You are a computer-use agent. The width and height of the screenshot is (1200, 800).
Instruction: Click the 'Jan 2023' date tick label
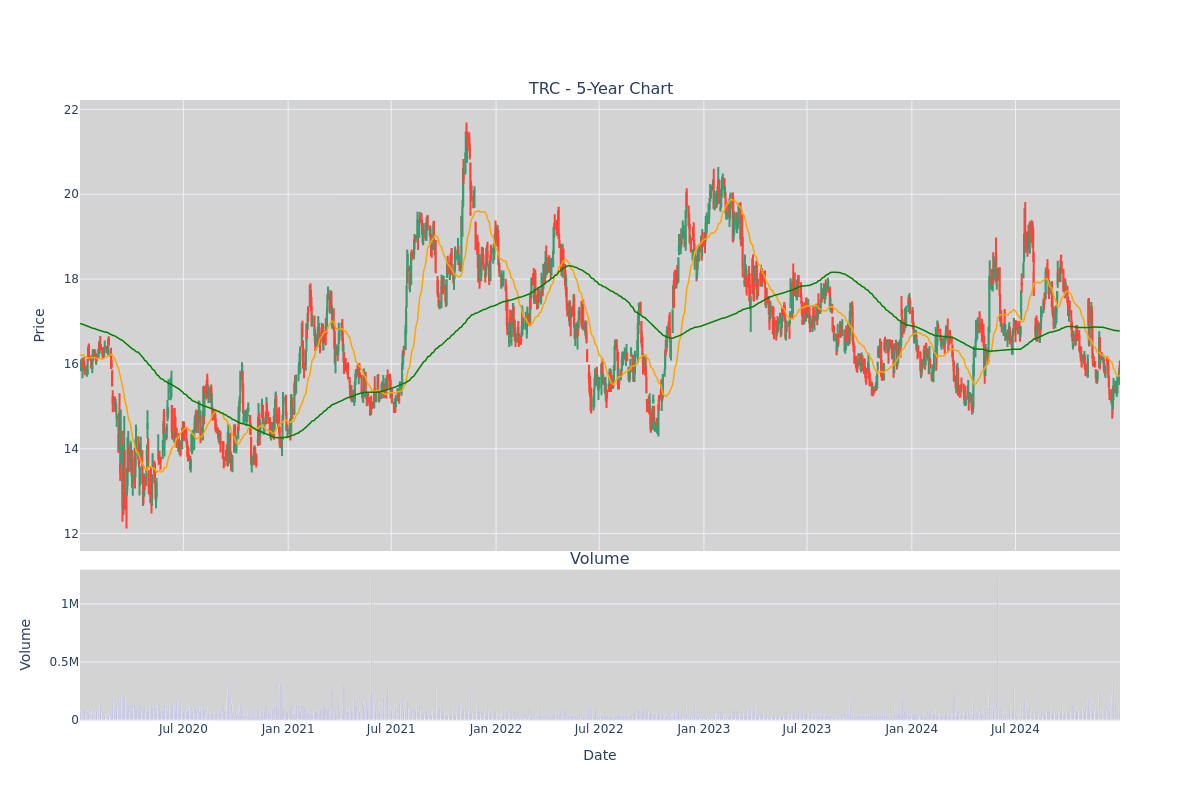(704, 729)
